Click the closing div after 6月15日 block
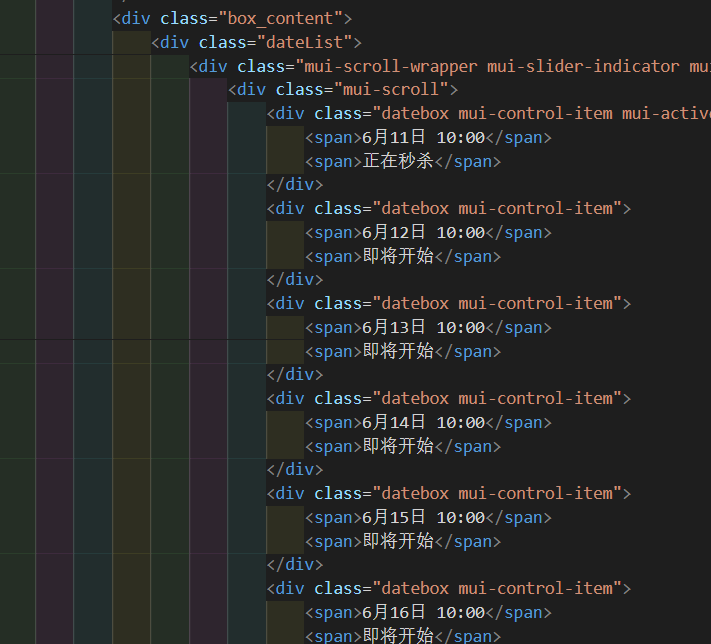Viewport: 711px width, 644px height. coord(295,565)
